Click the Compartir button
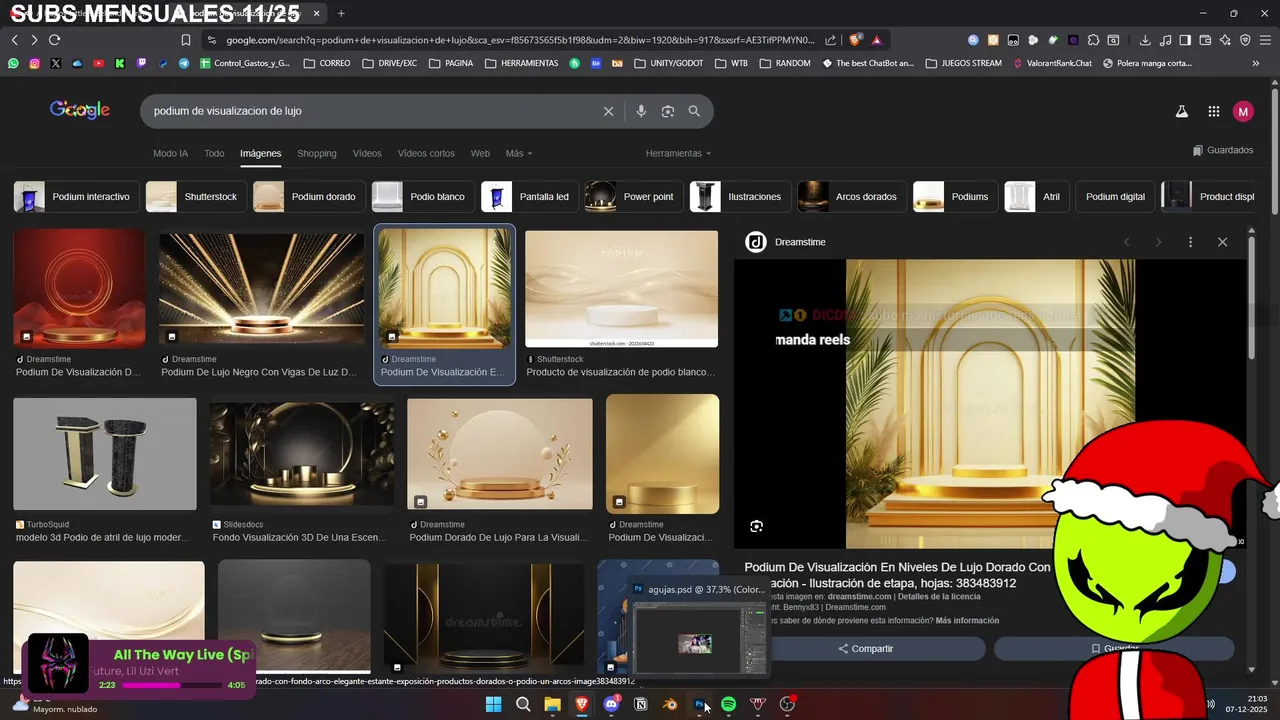Viewport: 1280px width, 720px height. coord(864,649)
